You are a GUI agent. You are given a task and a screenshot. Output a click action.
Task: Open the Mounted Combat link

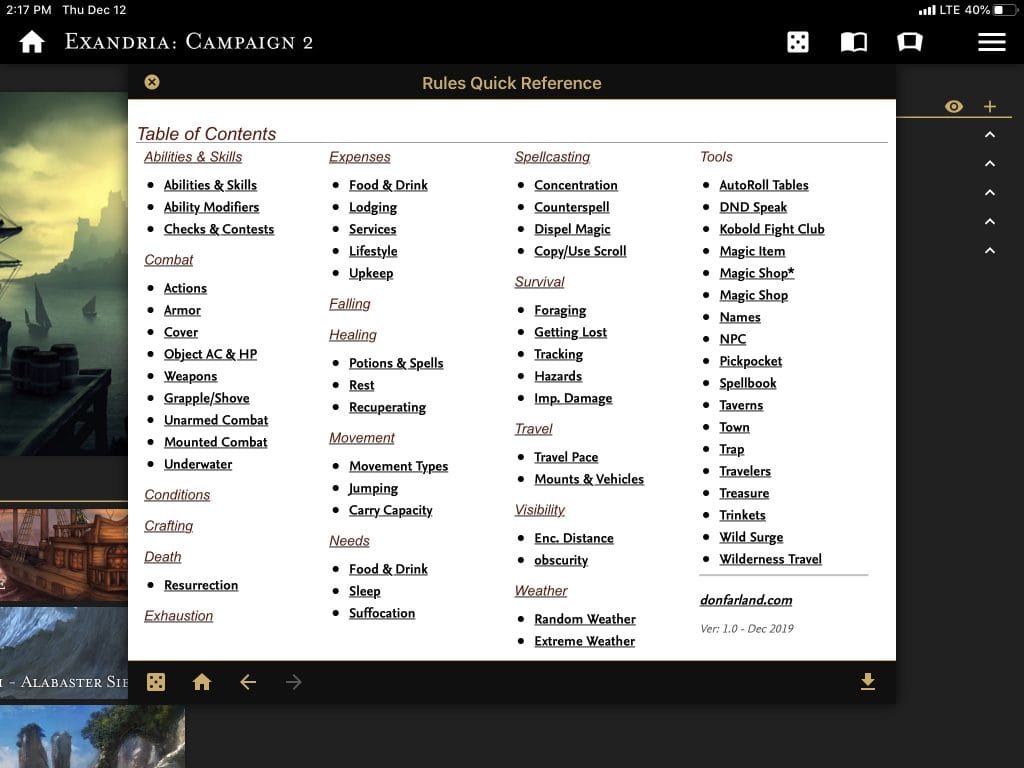coord(216,442)
